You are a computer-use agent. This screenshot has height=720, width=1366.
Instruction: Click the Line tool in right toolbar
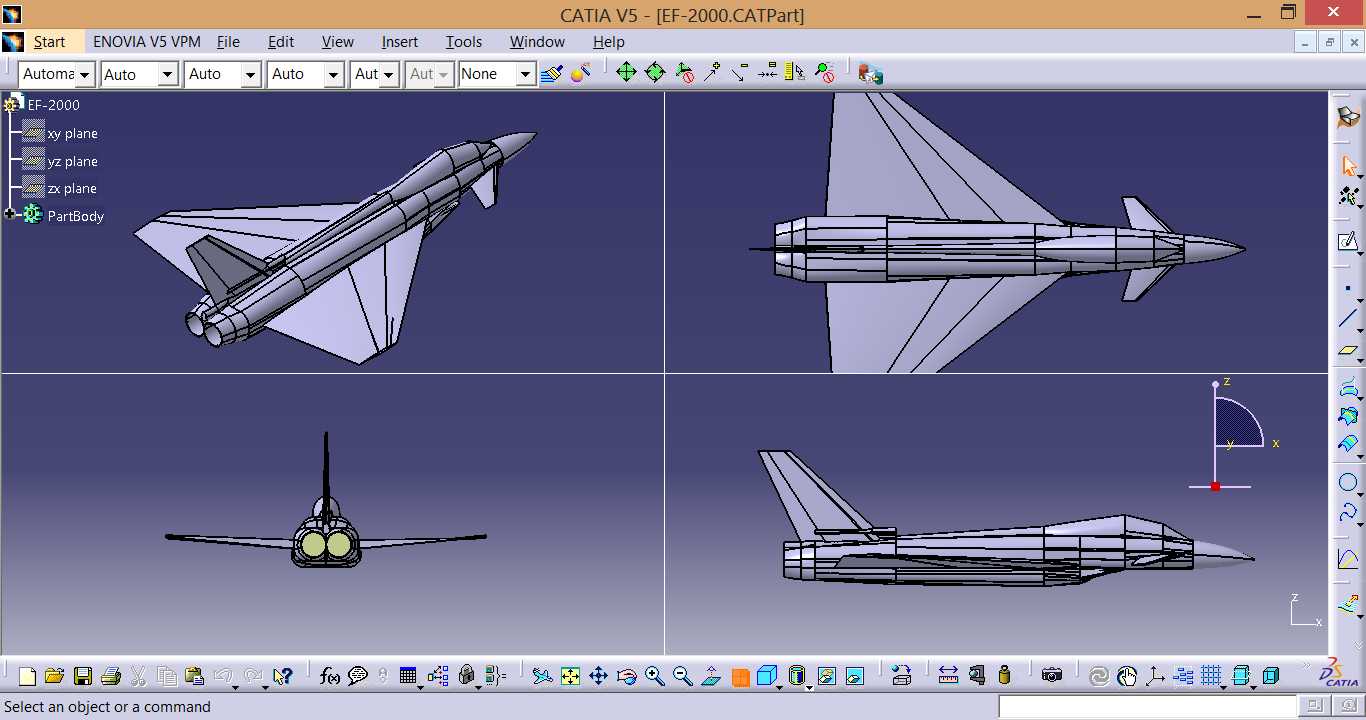tap(1348, 319)
